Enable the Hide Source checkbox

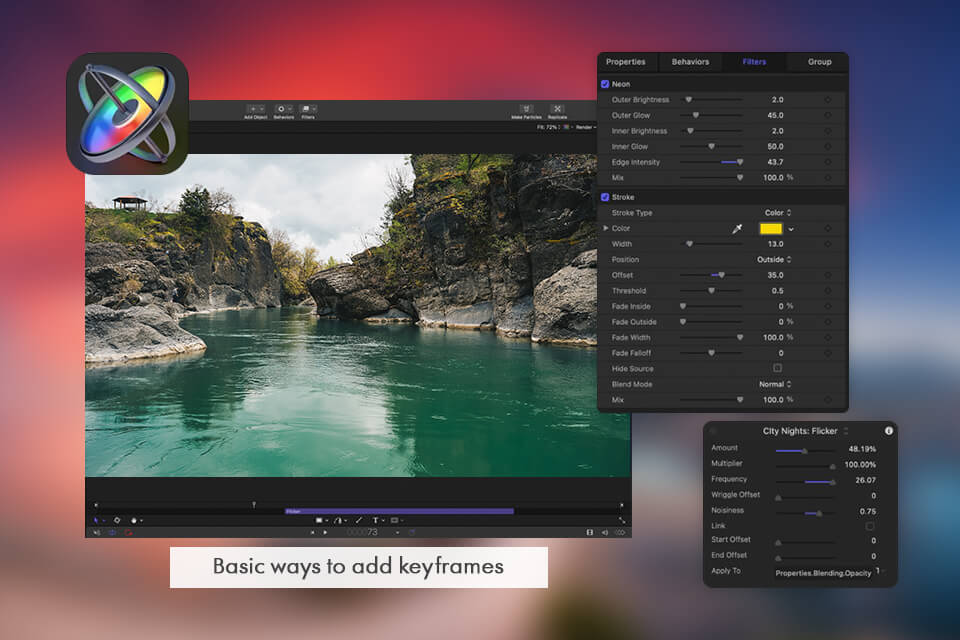[x=778, y=368]
